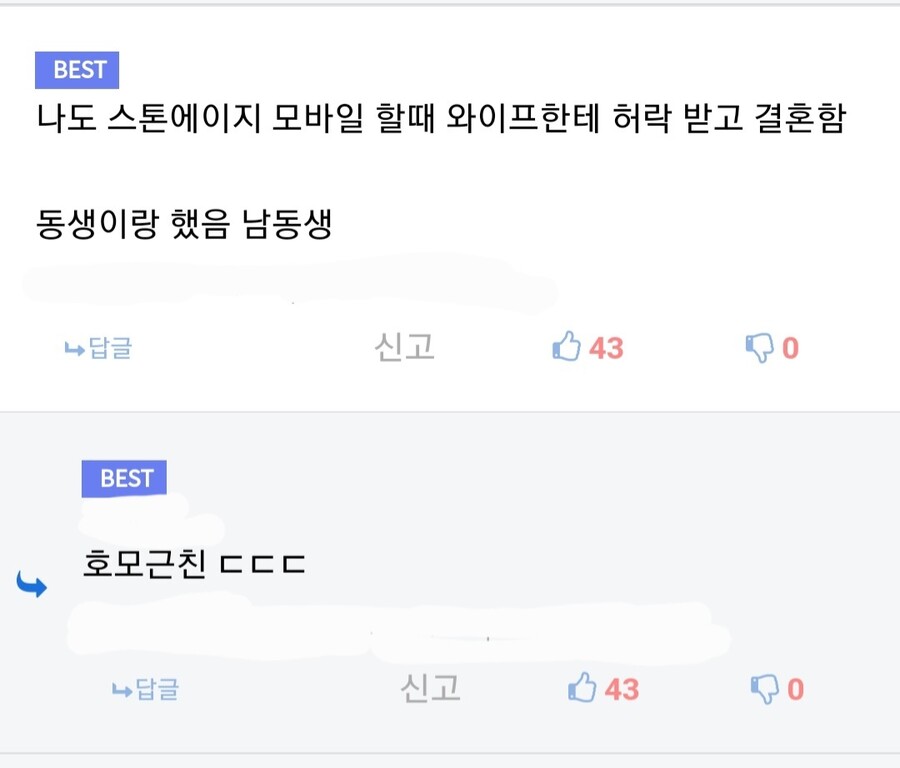This screenshot has height=768, width=900.
Task: Click the blurred author info under top comment
Action: (290, 283)
